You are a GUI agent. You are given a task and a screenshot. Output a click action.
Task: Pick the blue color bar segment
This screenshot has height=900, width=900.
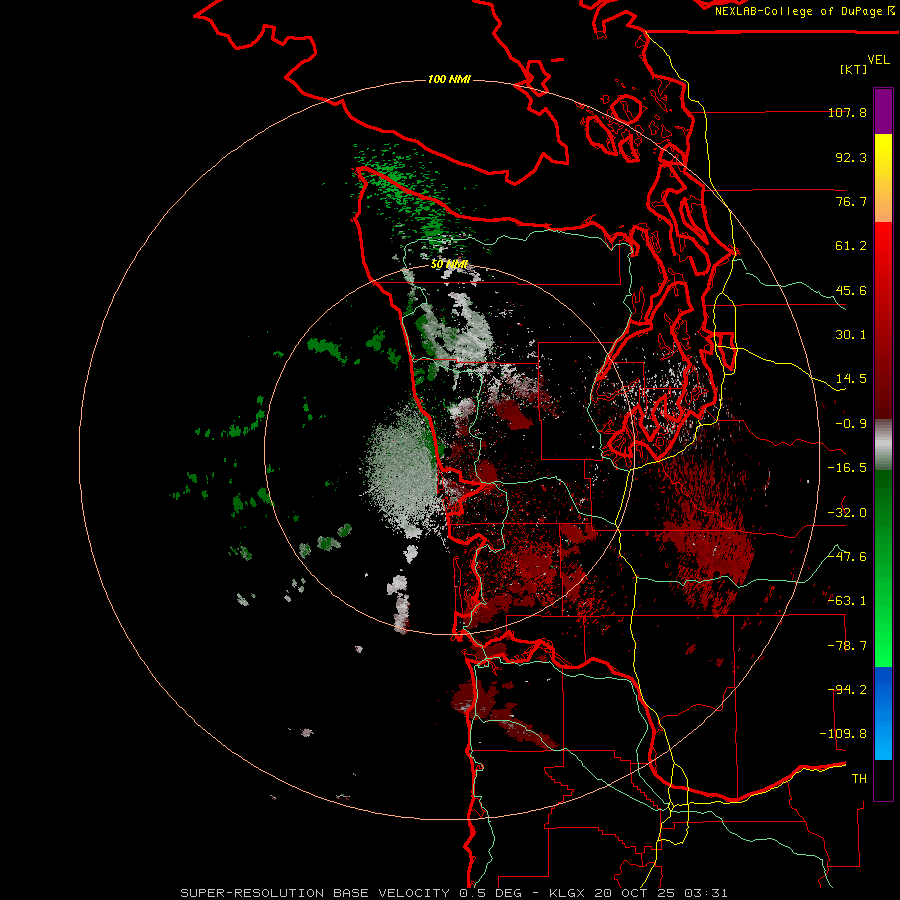pyautogui.click(x=883, y=713)
